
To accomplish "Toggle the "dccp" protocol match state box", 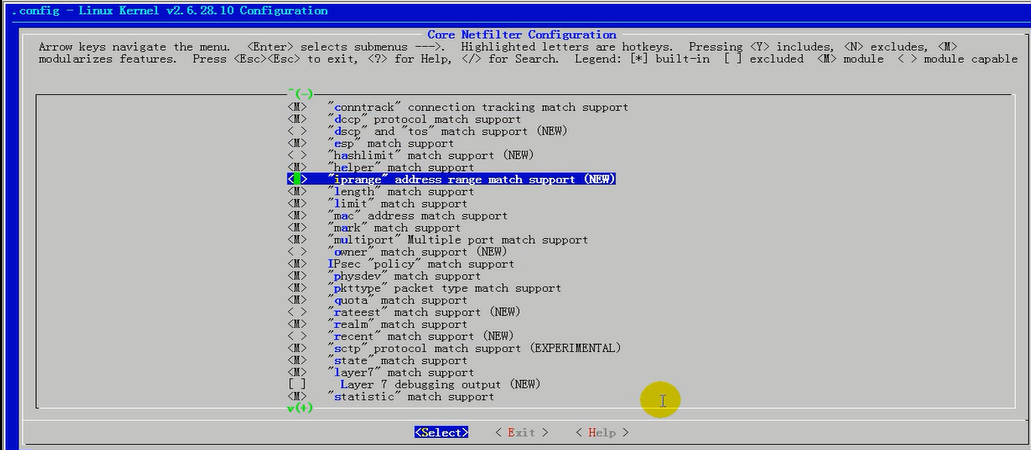I will pos(297,119).
